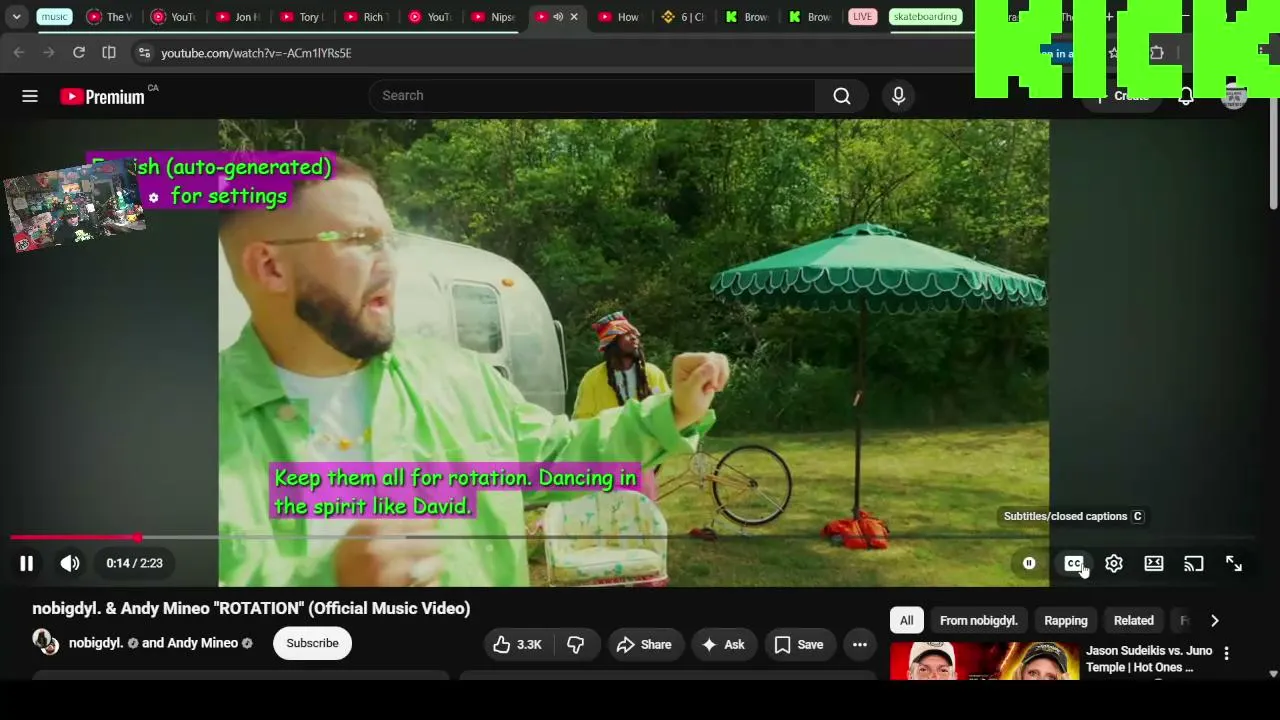Viewport: 1280px width, 720px height.
Task: Open the music tab group
Action: click(x=54, y=17)
